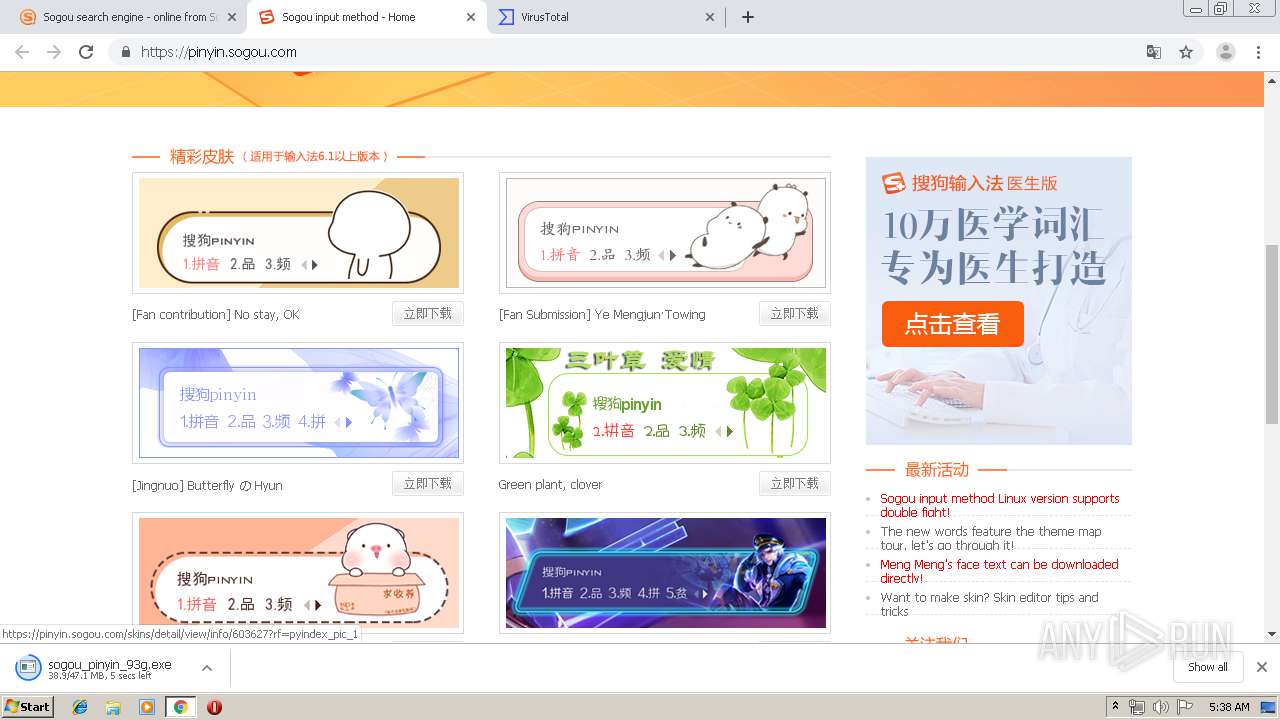1280x720 pixels.
Task: Click the 最新活动 section heading
Action: [937, 469]
